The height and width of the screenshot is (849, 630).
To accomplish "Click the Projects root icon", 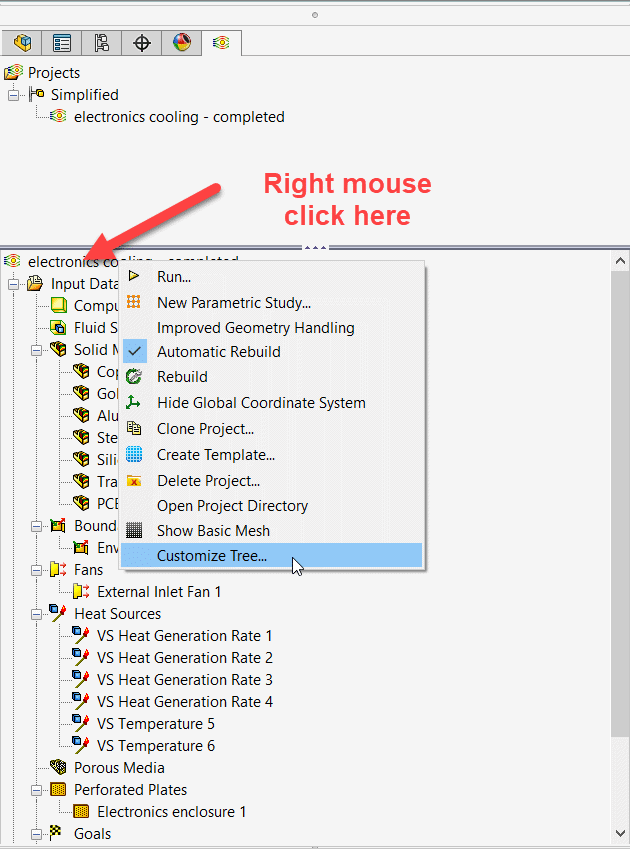I will pyautogui.click(x=13, y=72).
